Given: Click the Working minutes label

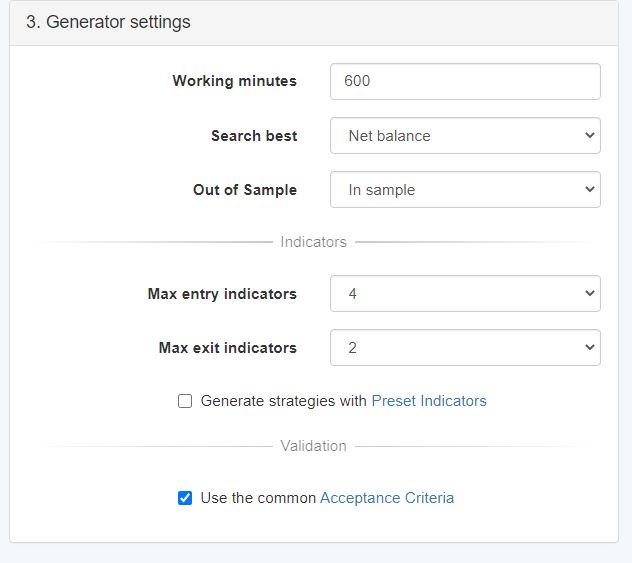Looking at the screenshot, I should (235, 81).
